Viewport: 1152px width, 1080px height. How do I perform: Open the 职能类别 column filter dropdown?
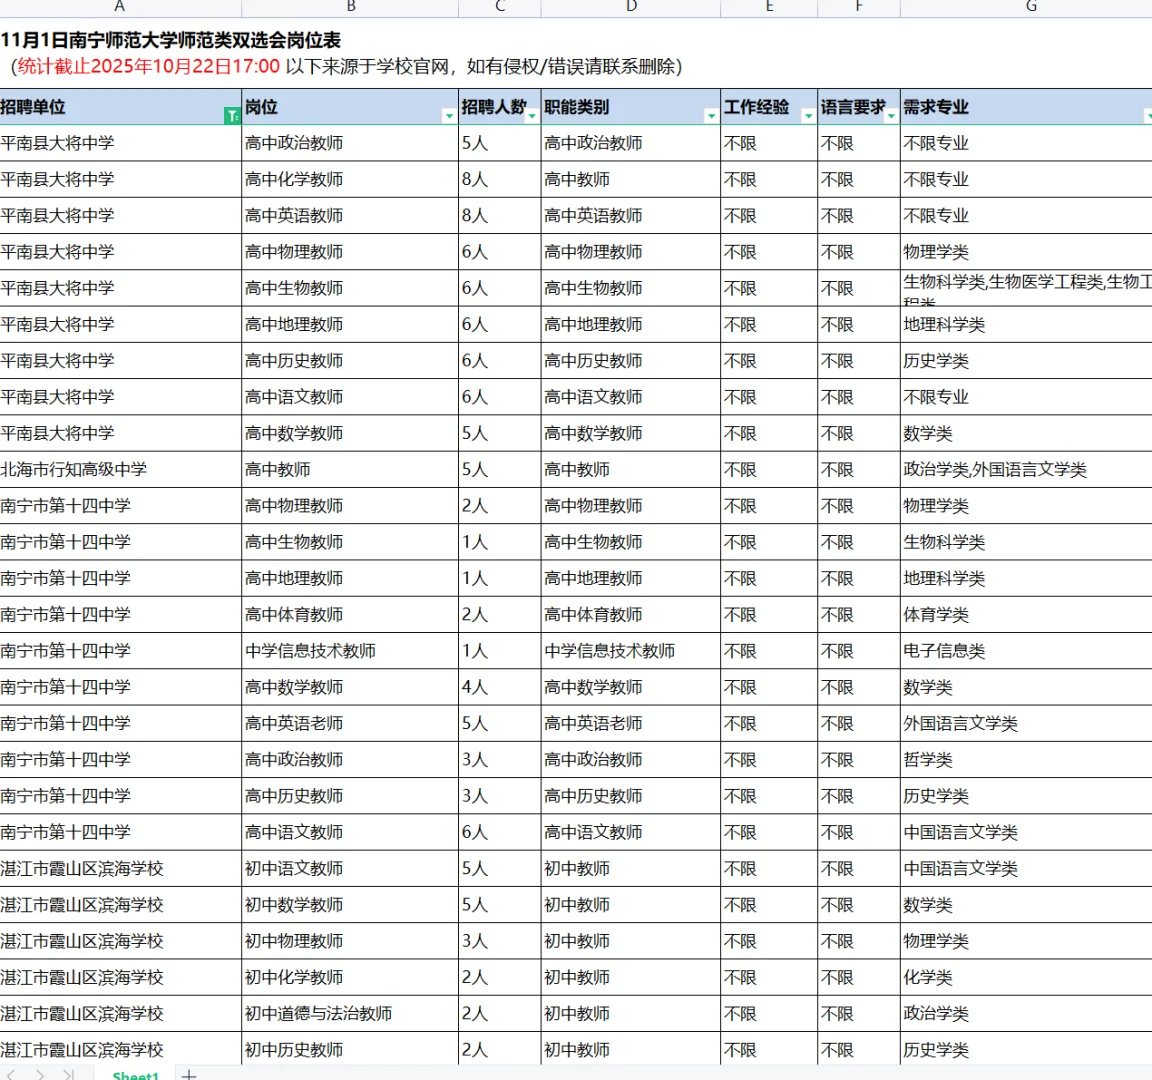click(x=710, y=116)
